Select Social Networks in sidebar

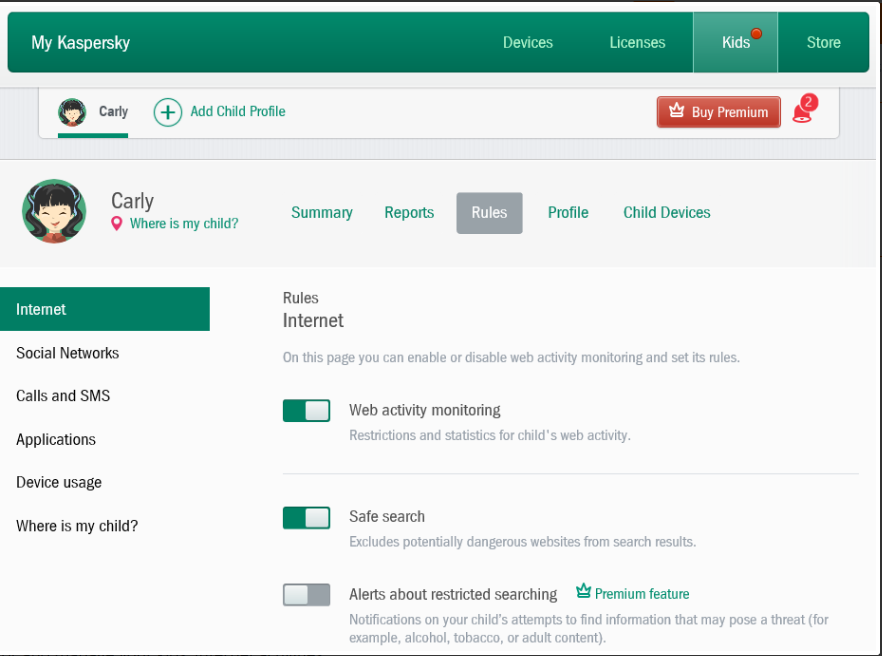pos(68,353)
